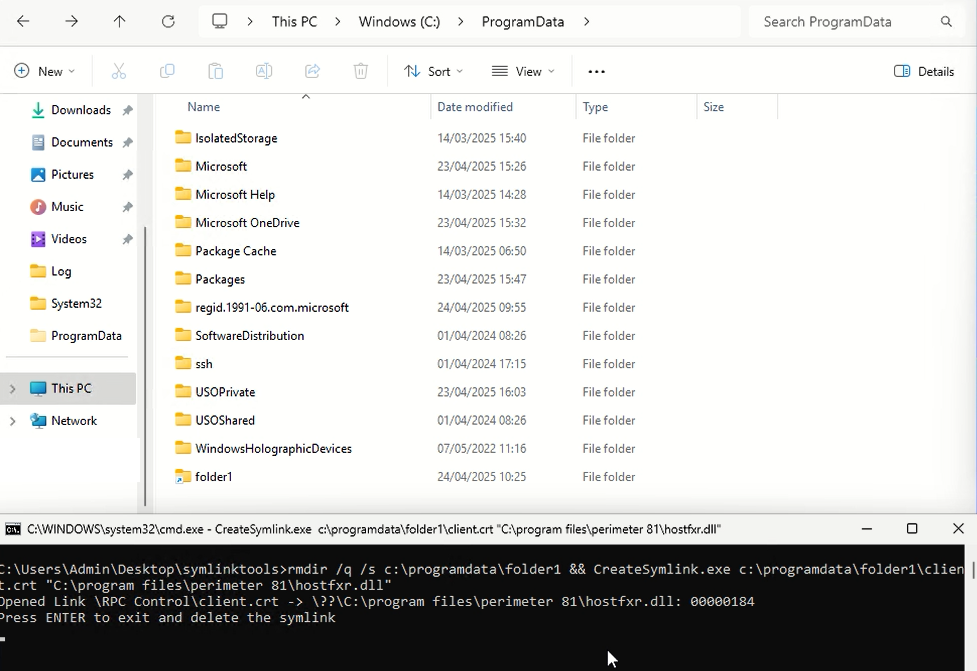
Task: Expand chevron before This PC breadcrumb
Action: pyautogui.click(x=250, y=22)
